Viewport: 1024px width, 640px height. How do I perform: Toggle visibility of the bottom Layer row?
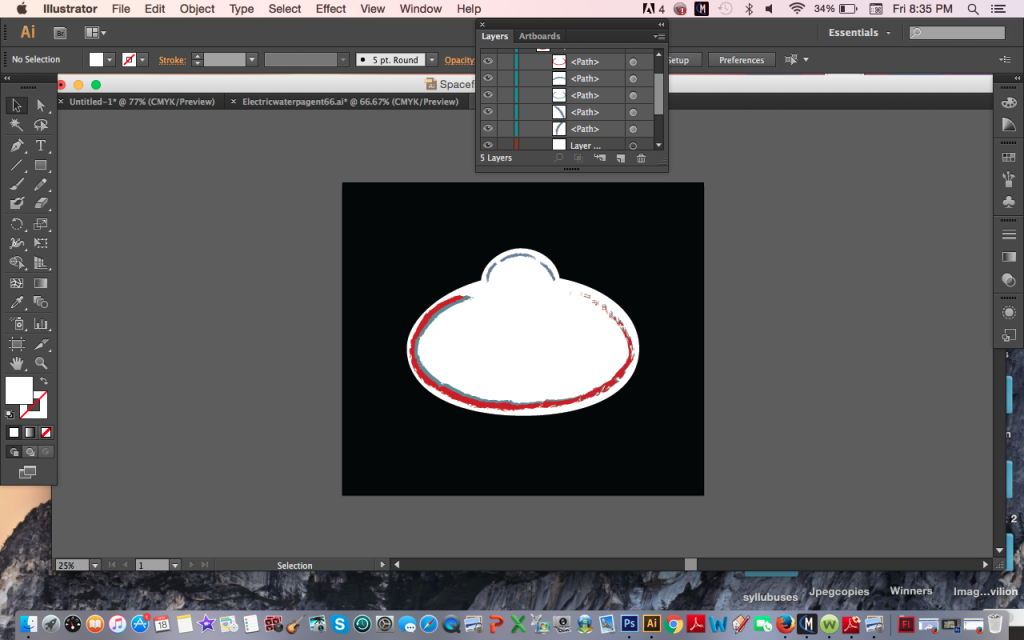click(x=488, y=146)
